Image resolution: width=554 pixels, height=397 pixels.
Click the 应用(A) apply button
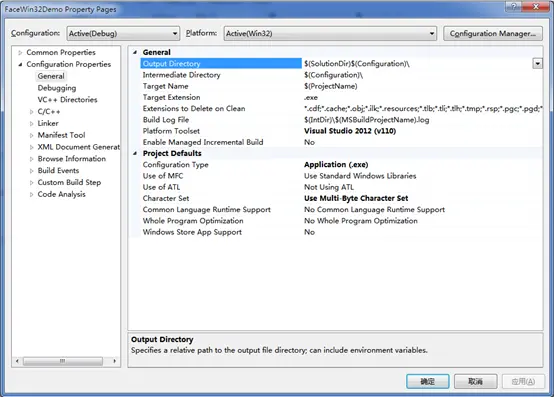pyautogui.click(x=523, y=381)
